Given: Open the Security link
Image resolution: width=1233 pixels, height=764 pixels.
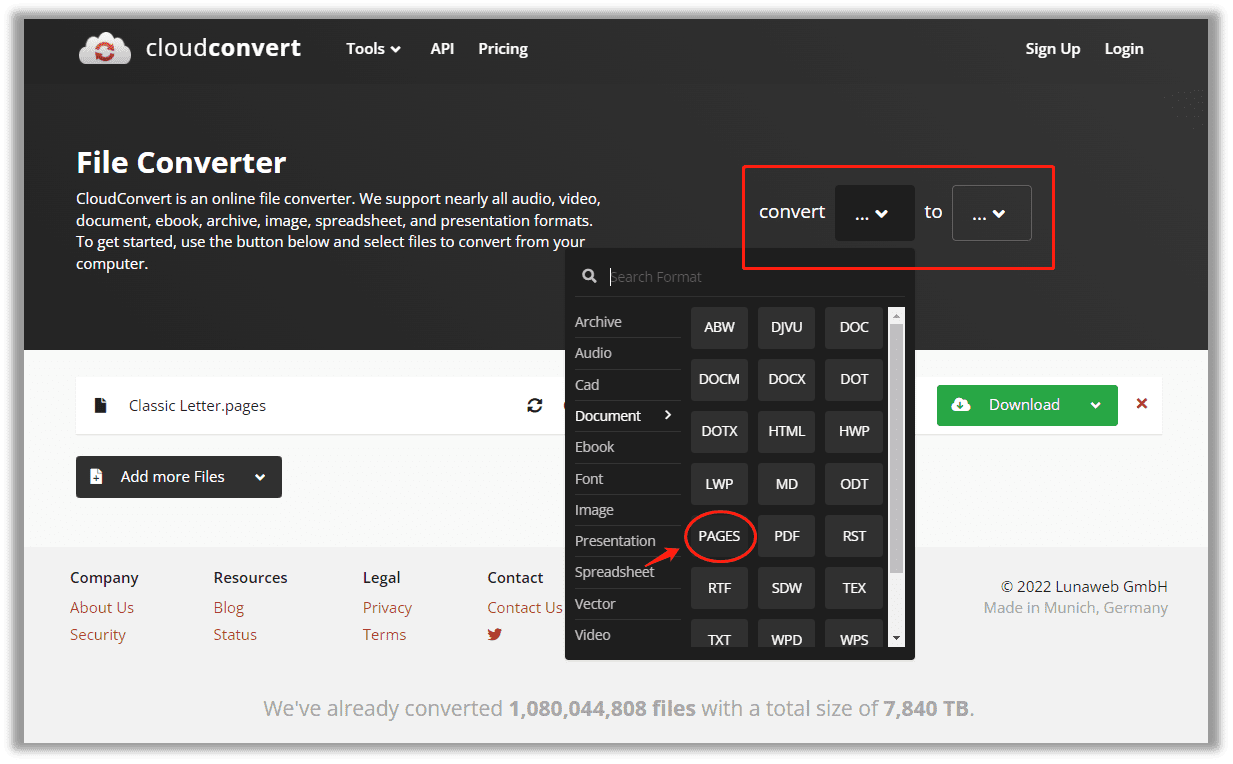Looking at the screenshot, I should coord(98,634).
